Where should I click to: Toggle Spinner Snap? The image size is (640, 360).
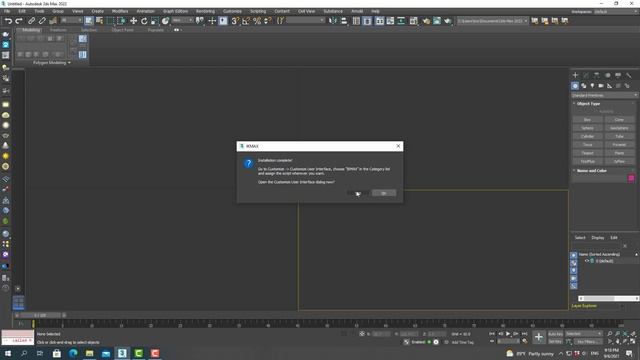pos(267,21)
